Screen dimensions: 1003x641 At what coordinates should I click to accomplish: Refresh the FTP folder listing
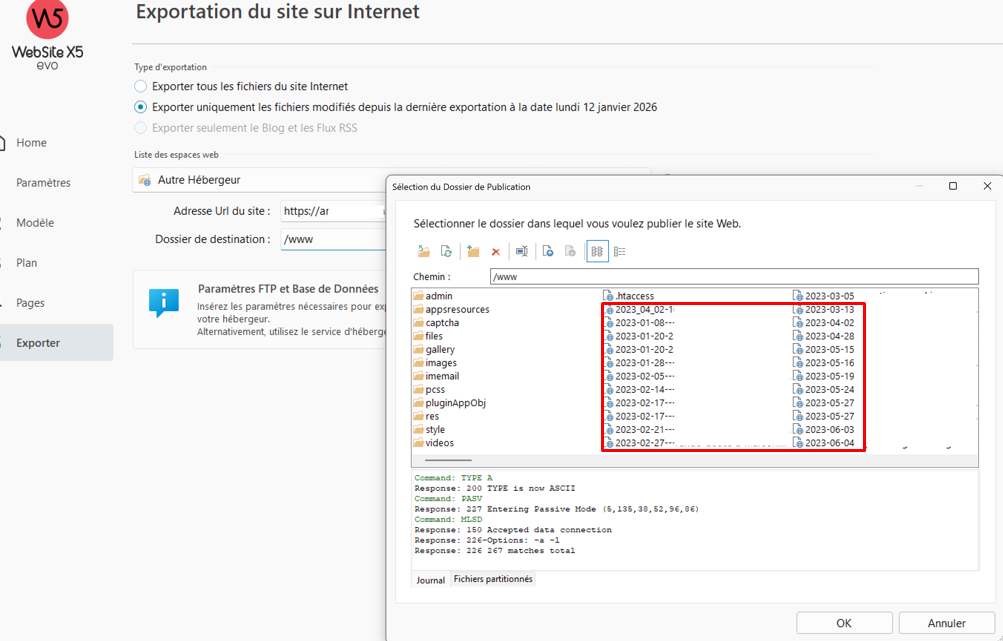pyautogui.click(x=447, y=251)
